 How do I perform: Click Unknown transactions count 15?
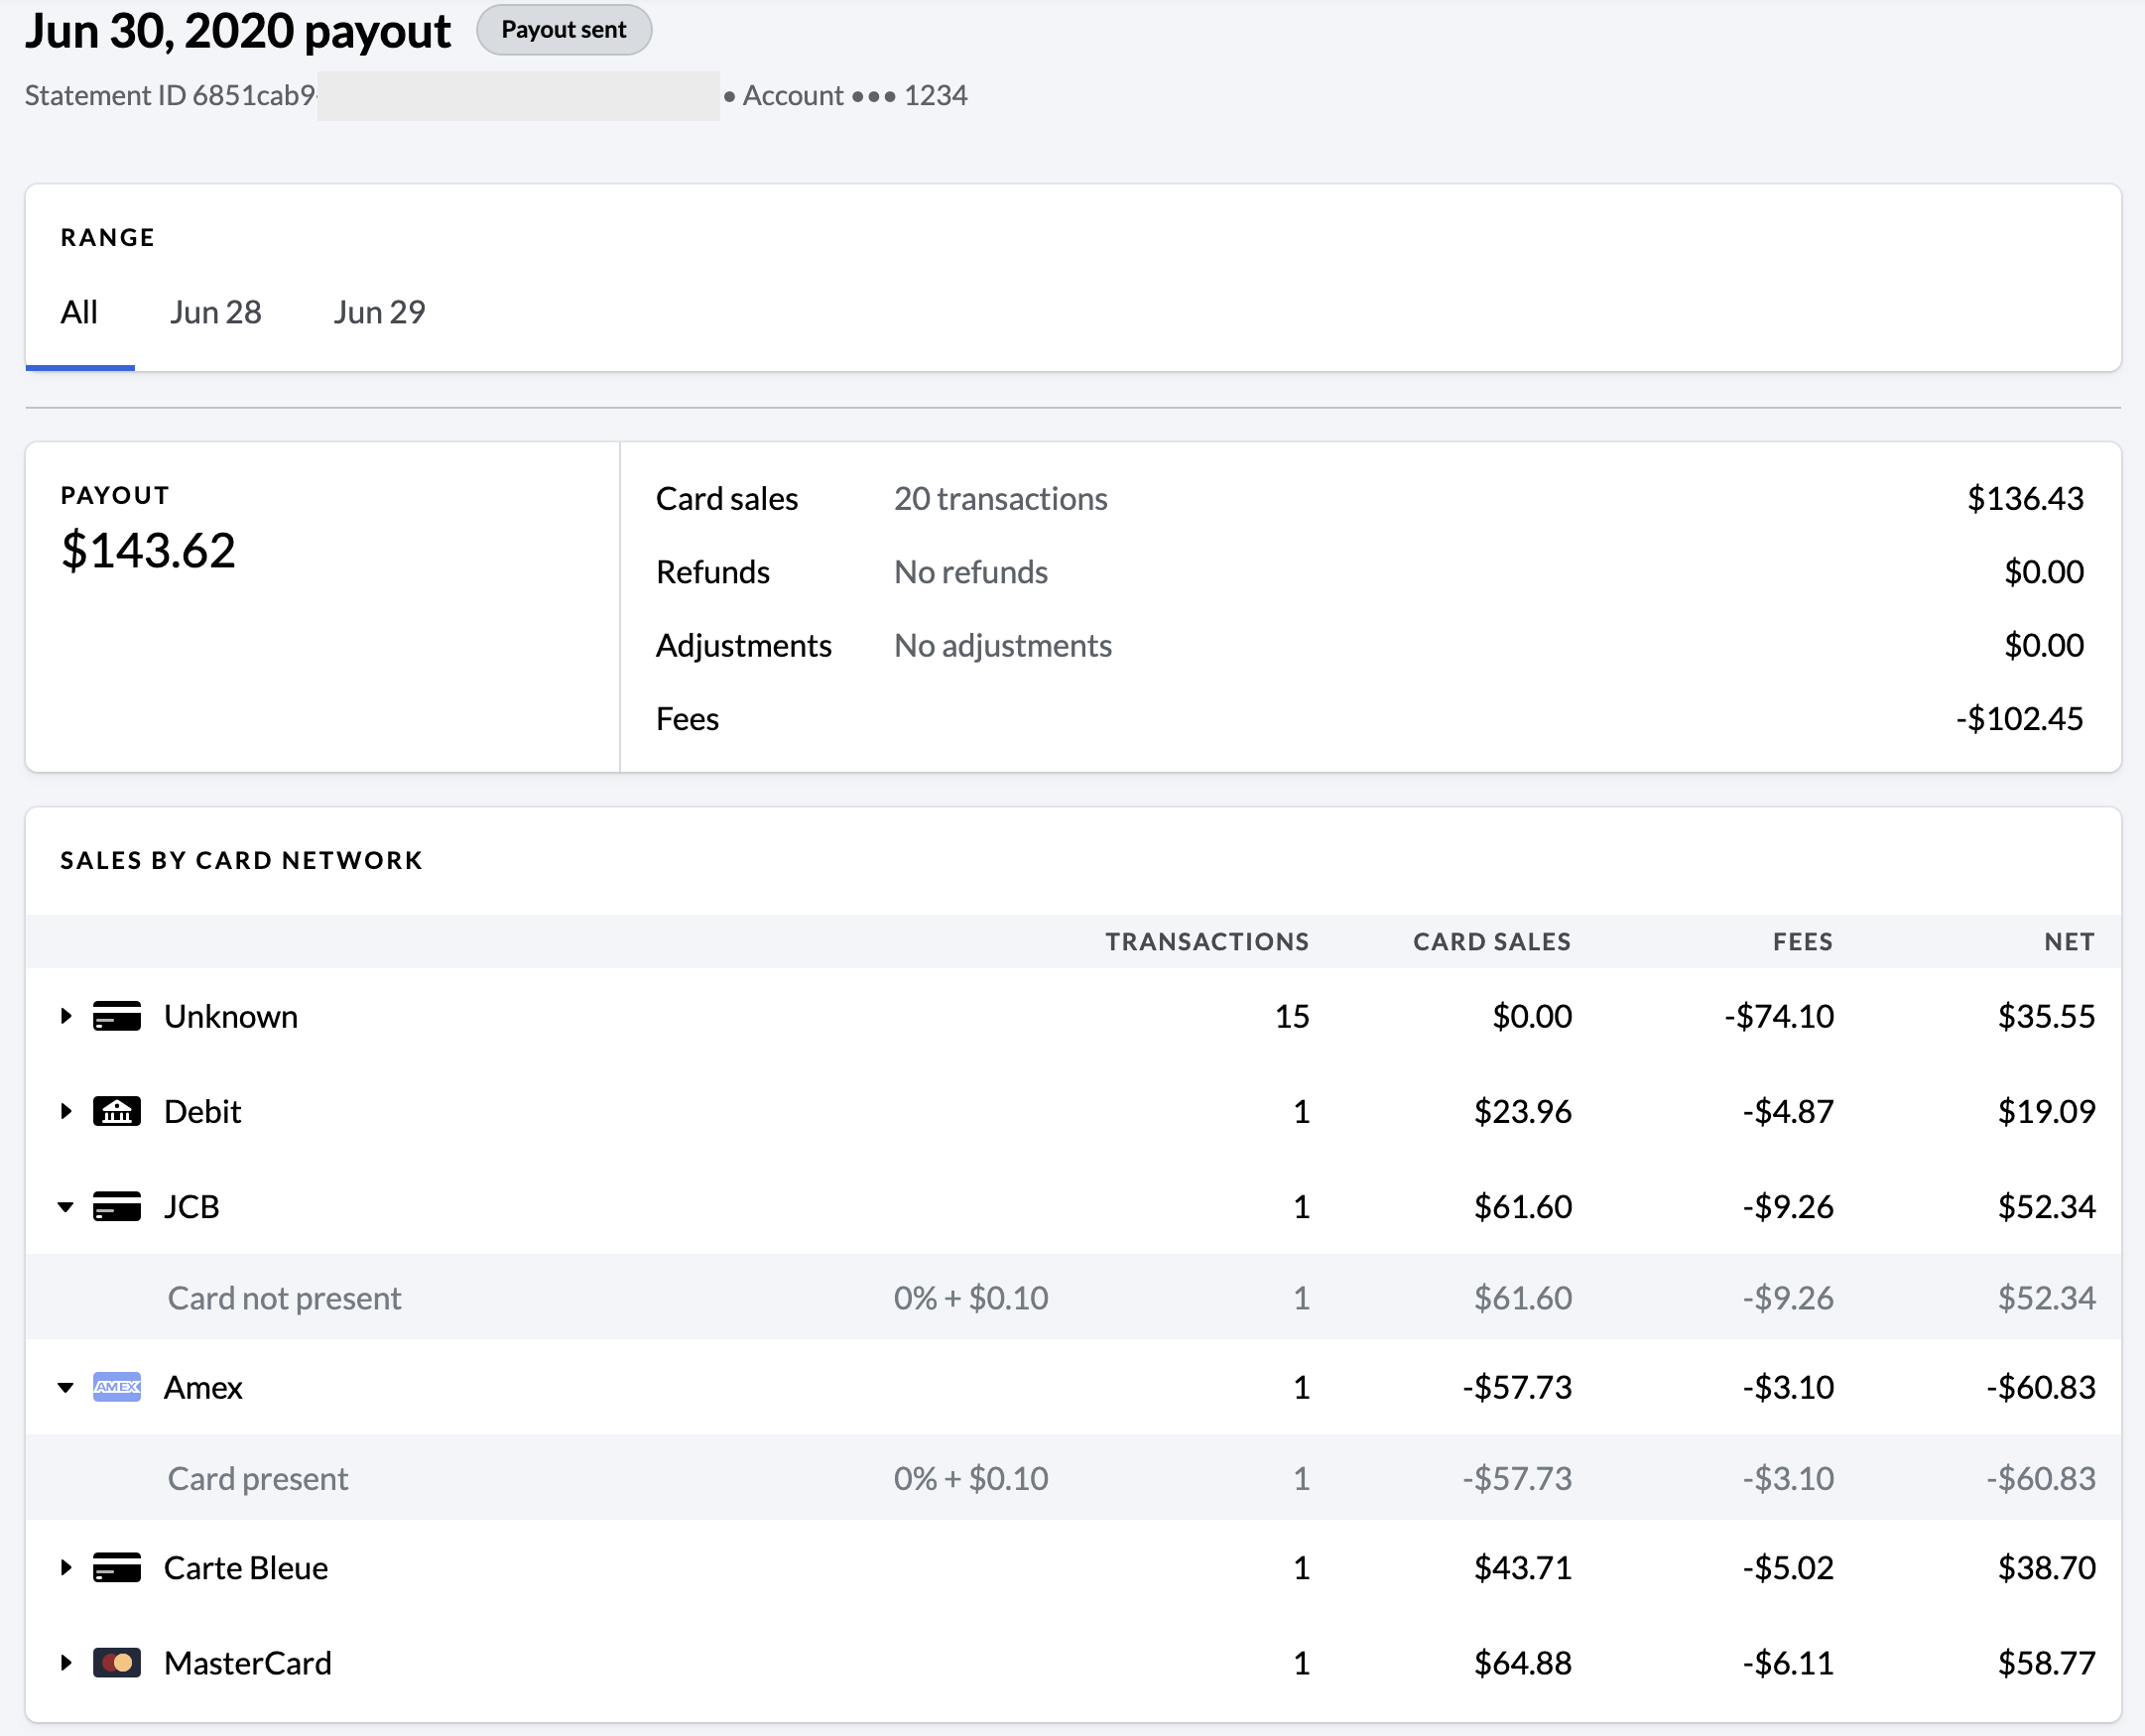pos(1292,1016)
